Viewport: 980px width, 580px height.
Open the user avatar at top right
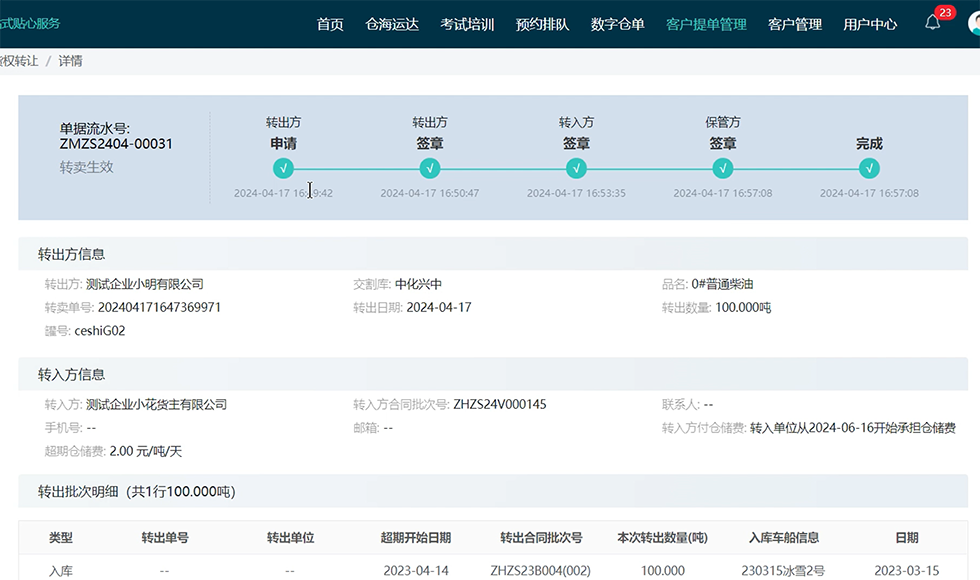pyautogui.click(x=974, y=24)
